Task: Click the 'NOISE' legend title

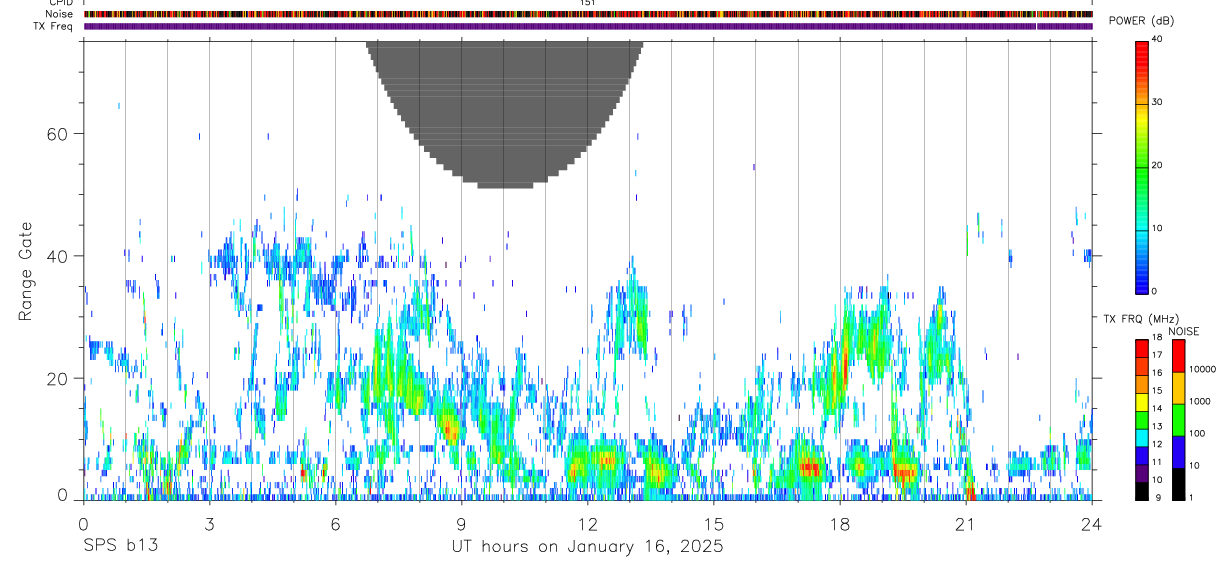Action: point(1183,331)
